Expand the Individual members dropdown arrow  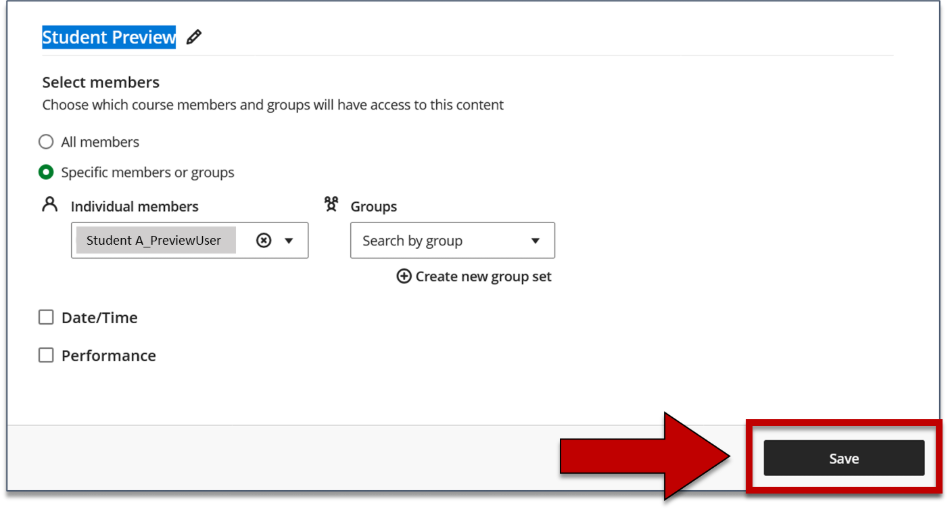[289, 240]
